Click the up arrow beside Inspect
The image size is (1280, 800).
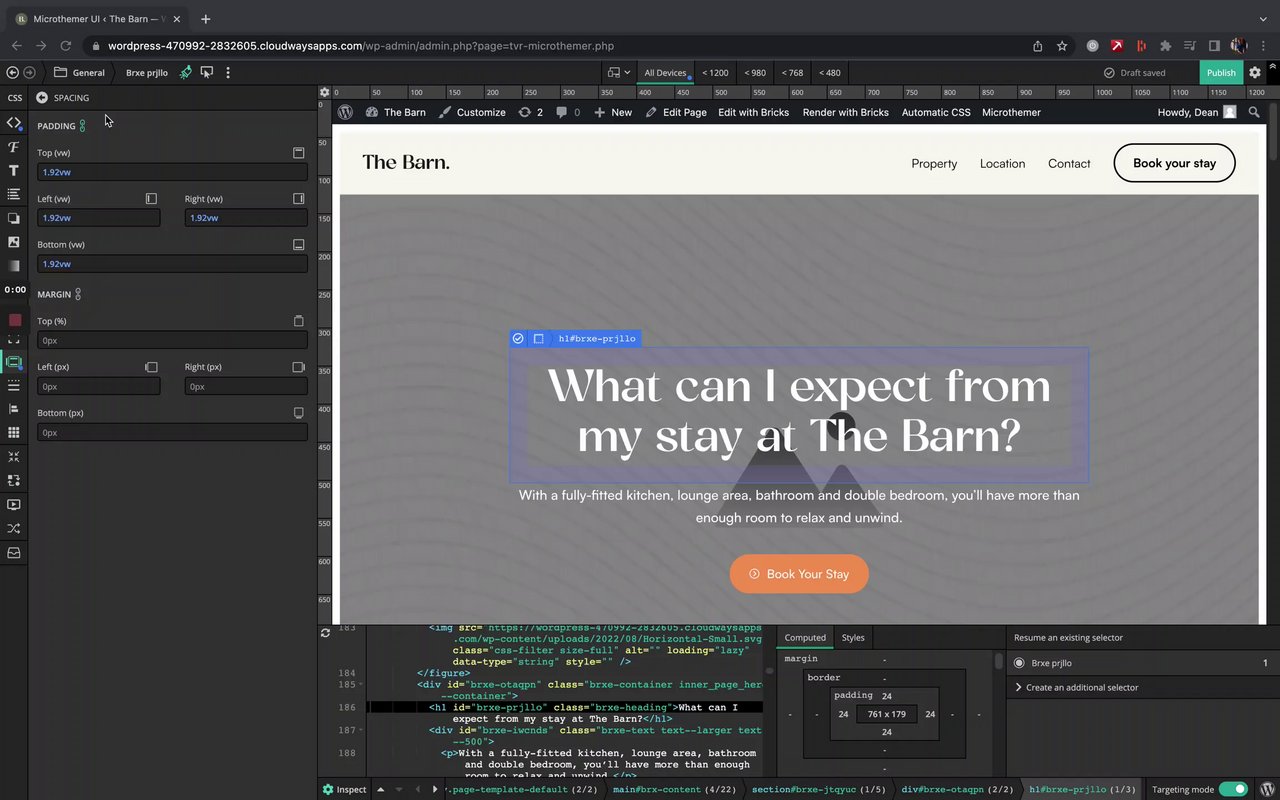pos(380,789)
